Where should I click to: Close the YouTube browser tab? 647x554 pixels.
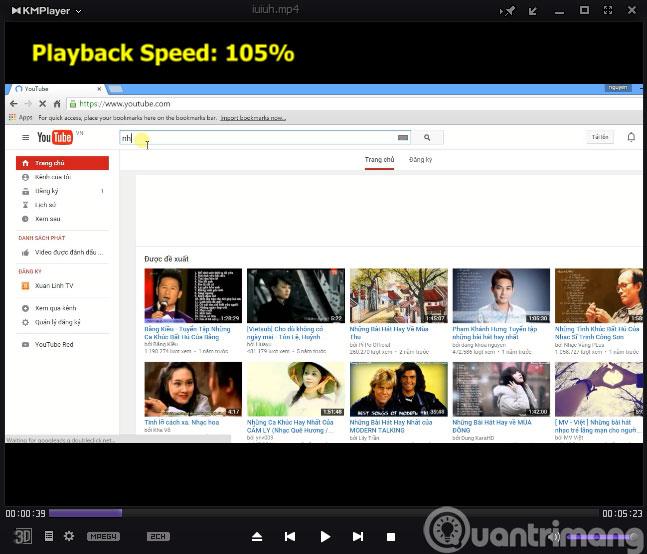pos(99,89)
